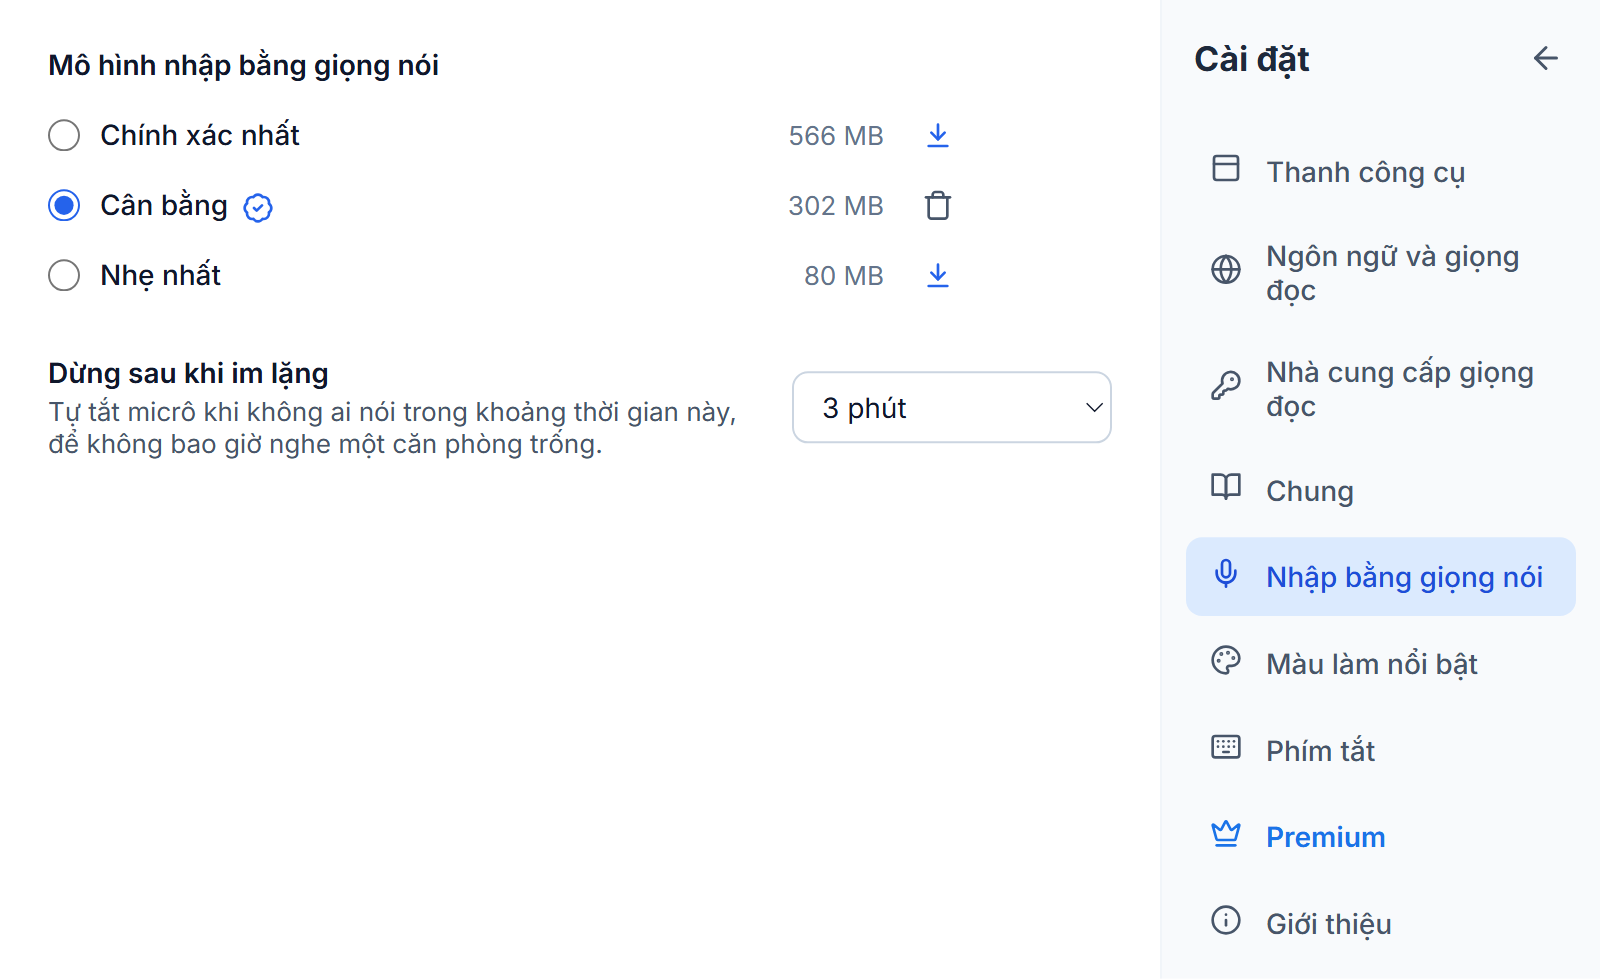Click the Mô hình nhập bằng giọng nói heading
Screen dimensions: 1600x979
(243, 66)
